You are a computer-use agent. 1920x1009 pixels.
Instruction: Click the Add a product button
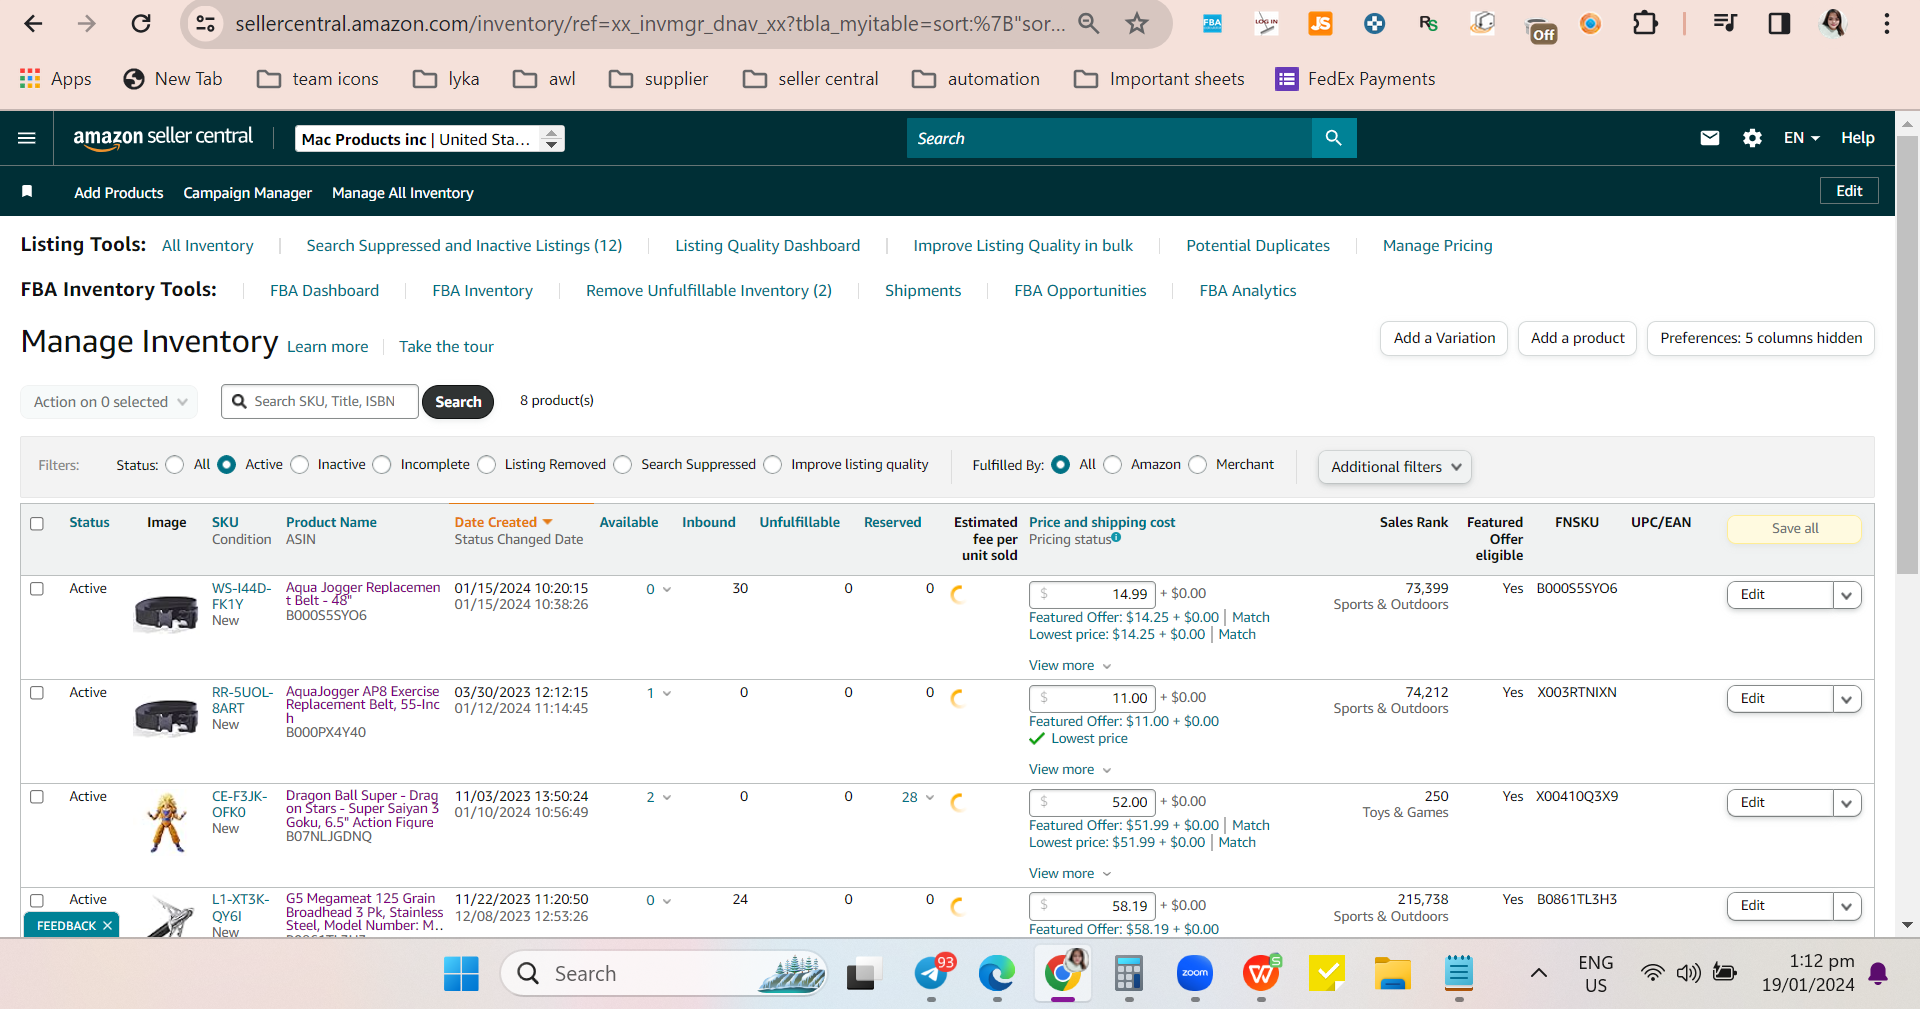point(1578,338)
